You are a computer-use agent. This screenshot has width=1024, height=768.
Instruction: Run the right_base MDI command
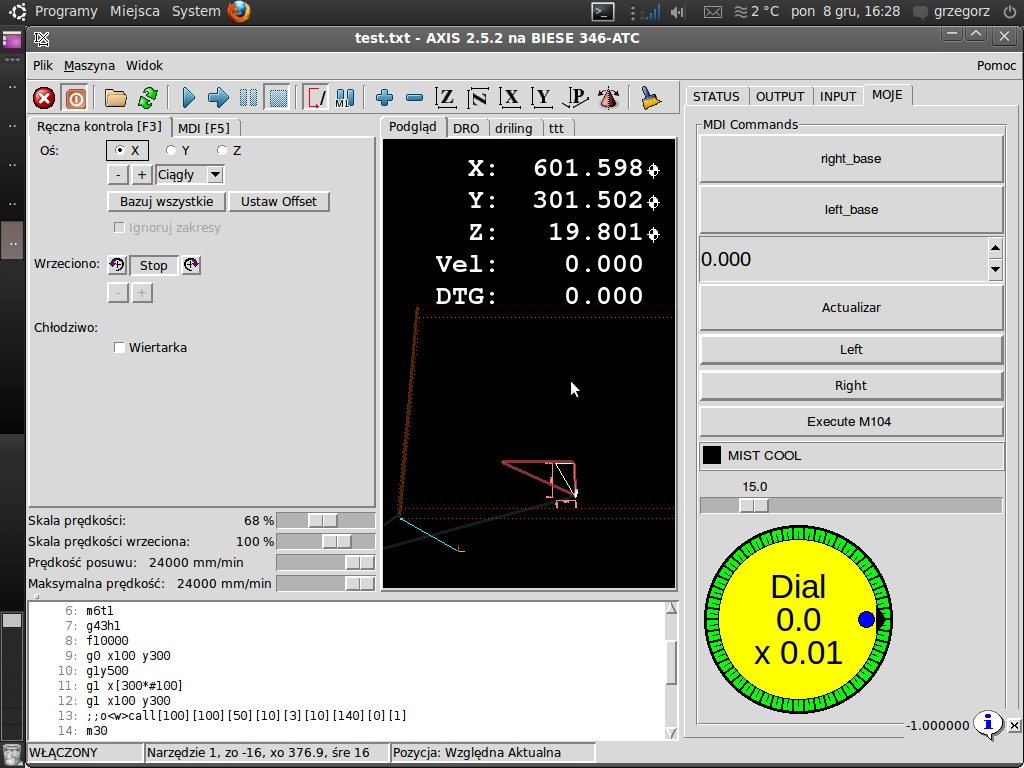click(x=851, y=159)
